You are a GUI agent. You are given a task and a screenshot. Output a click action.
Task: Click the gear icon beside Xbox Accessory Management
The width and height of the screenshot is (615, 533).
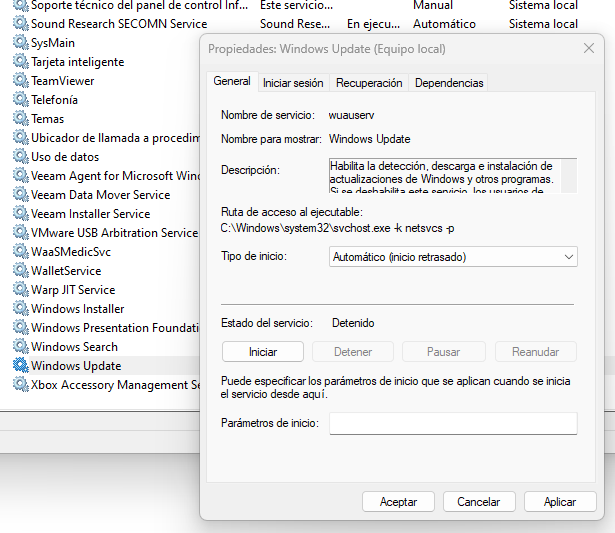21,385
